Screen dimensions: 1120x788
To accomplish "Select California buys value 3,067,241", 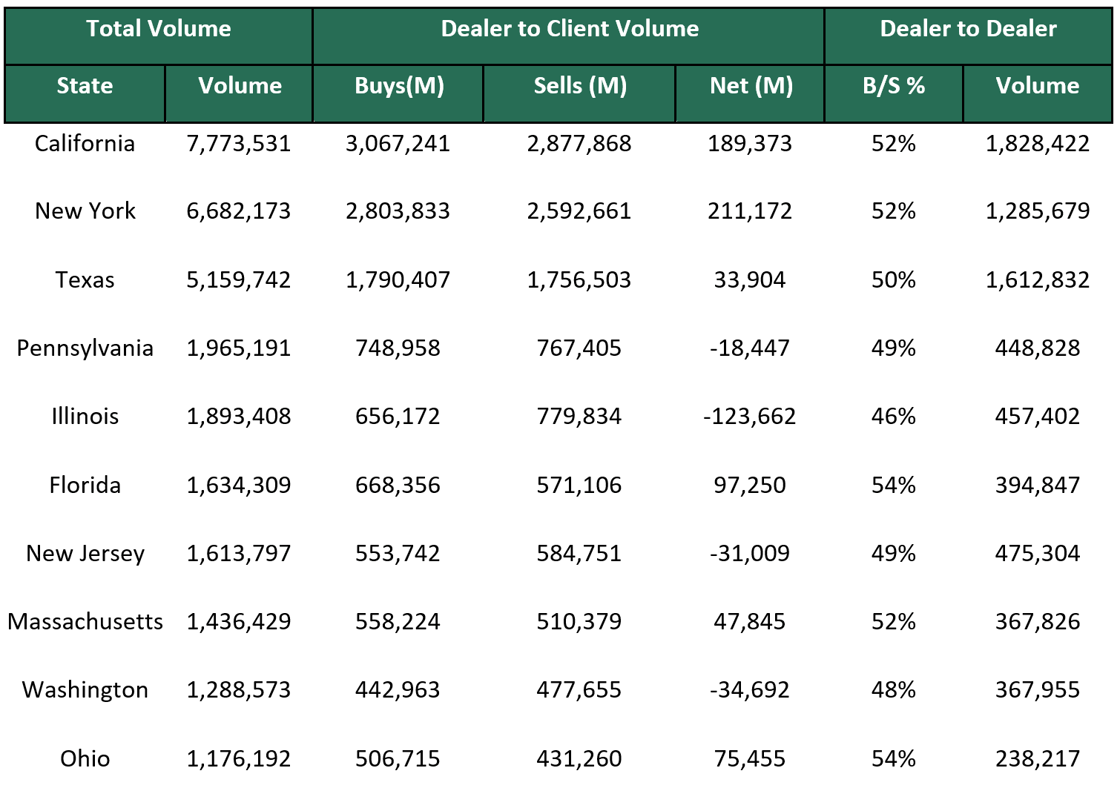I will pyautogui.click(x=398, y=144).
